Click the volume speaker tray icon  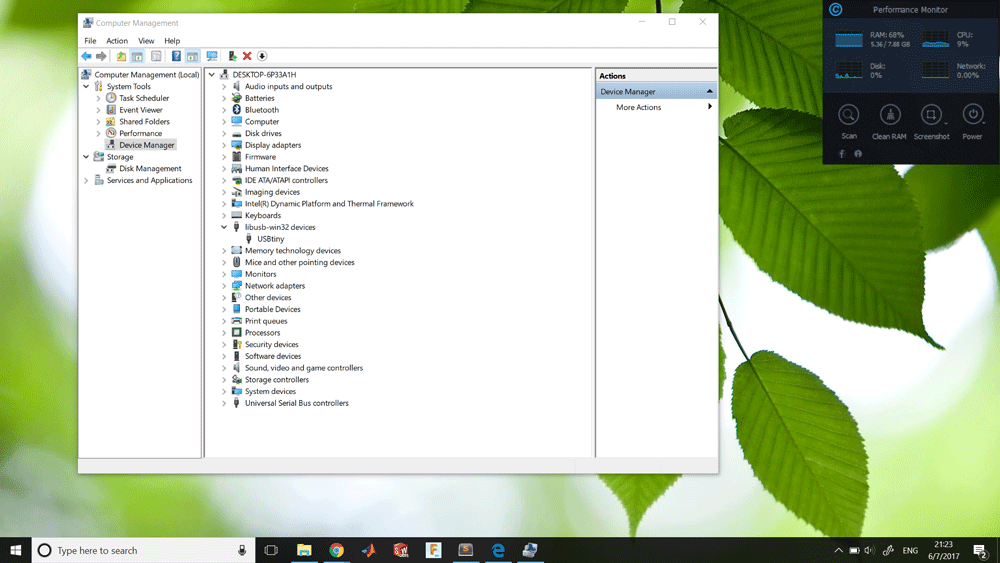[870, 550]
